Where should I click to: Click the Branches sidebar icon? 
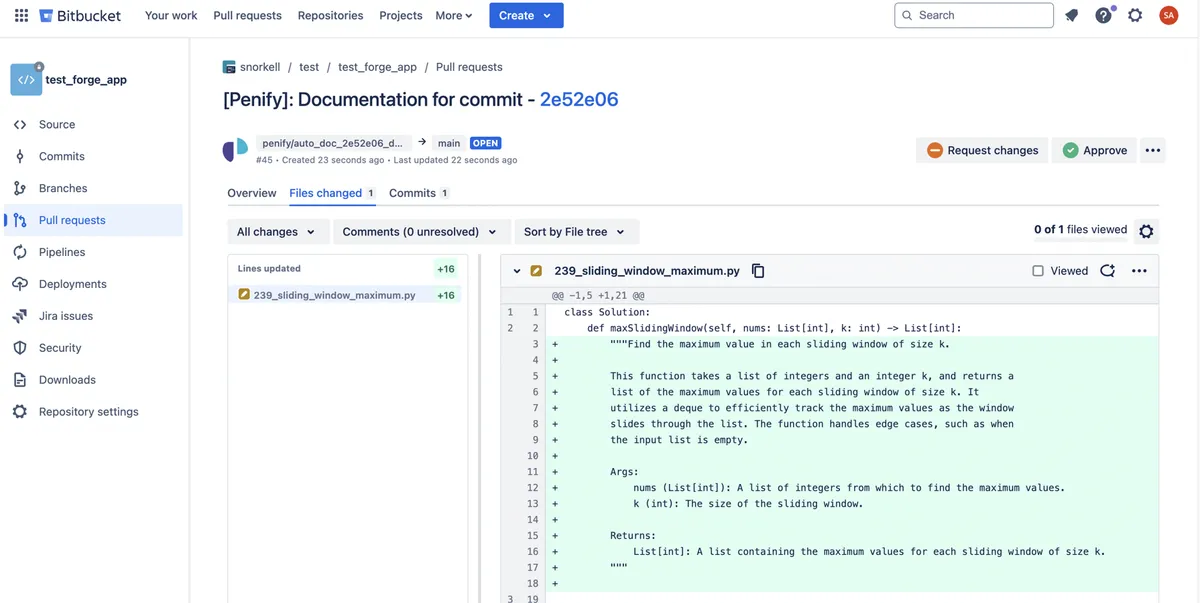[20, 189]
